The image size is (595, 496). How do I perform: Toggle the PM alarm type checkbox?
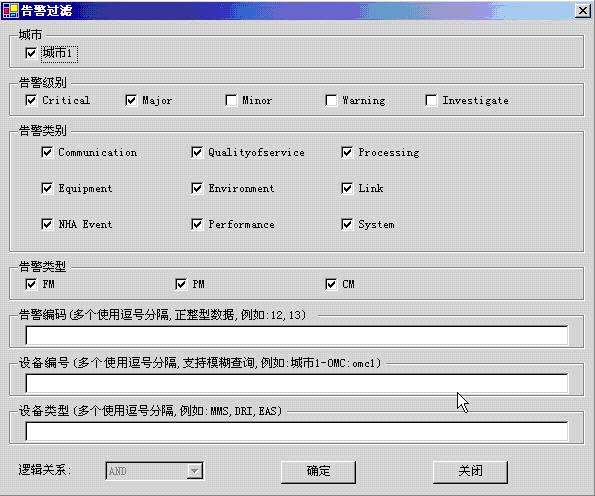click(181, 284)
